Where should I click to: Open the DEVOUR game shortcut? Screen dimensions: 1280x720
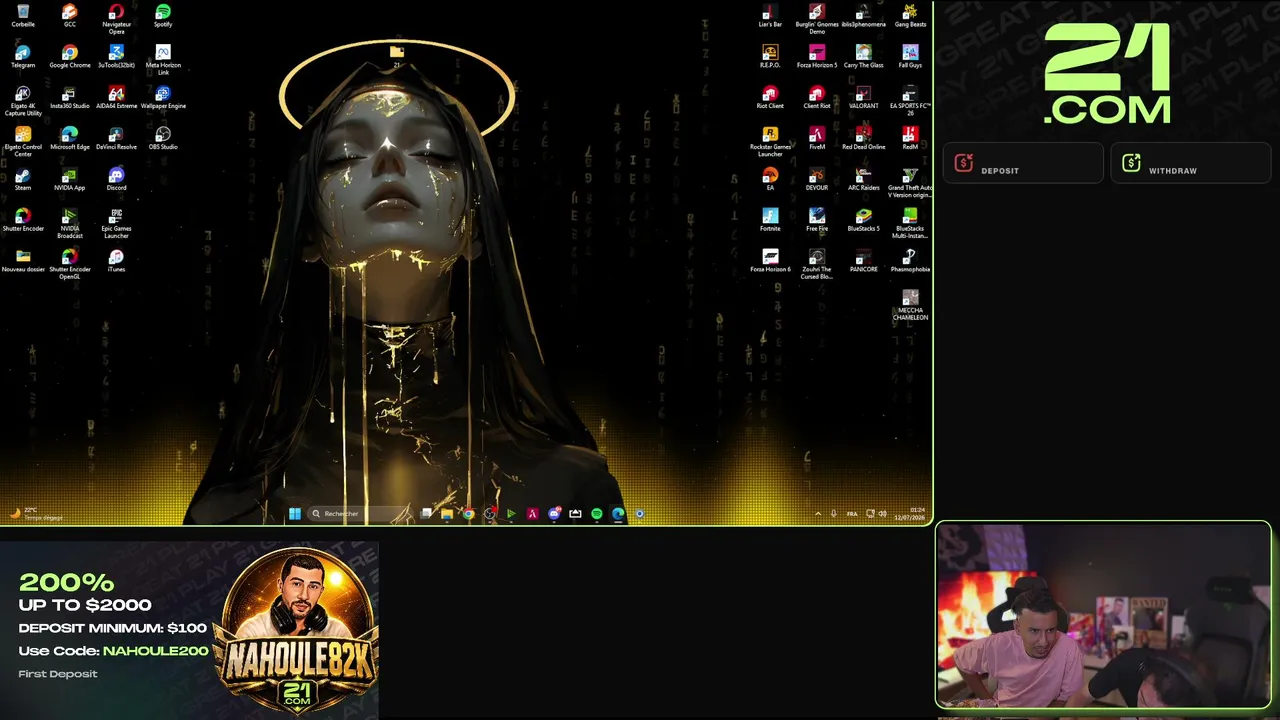coord(817,180)
